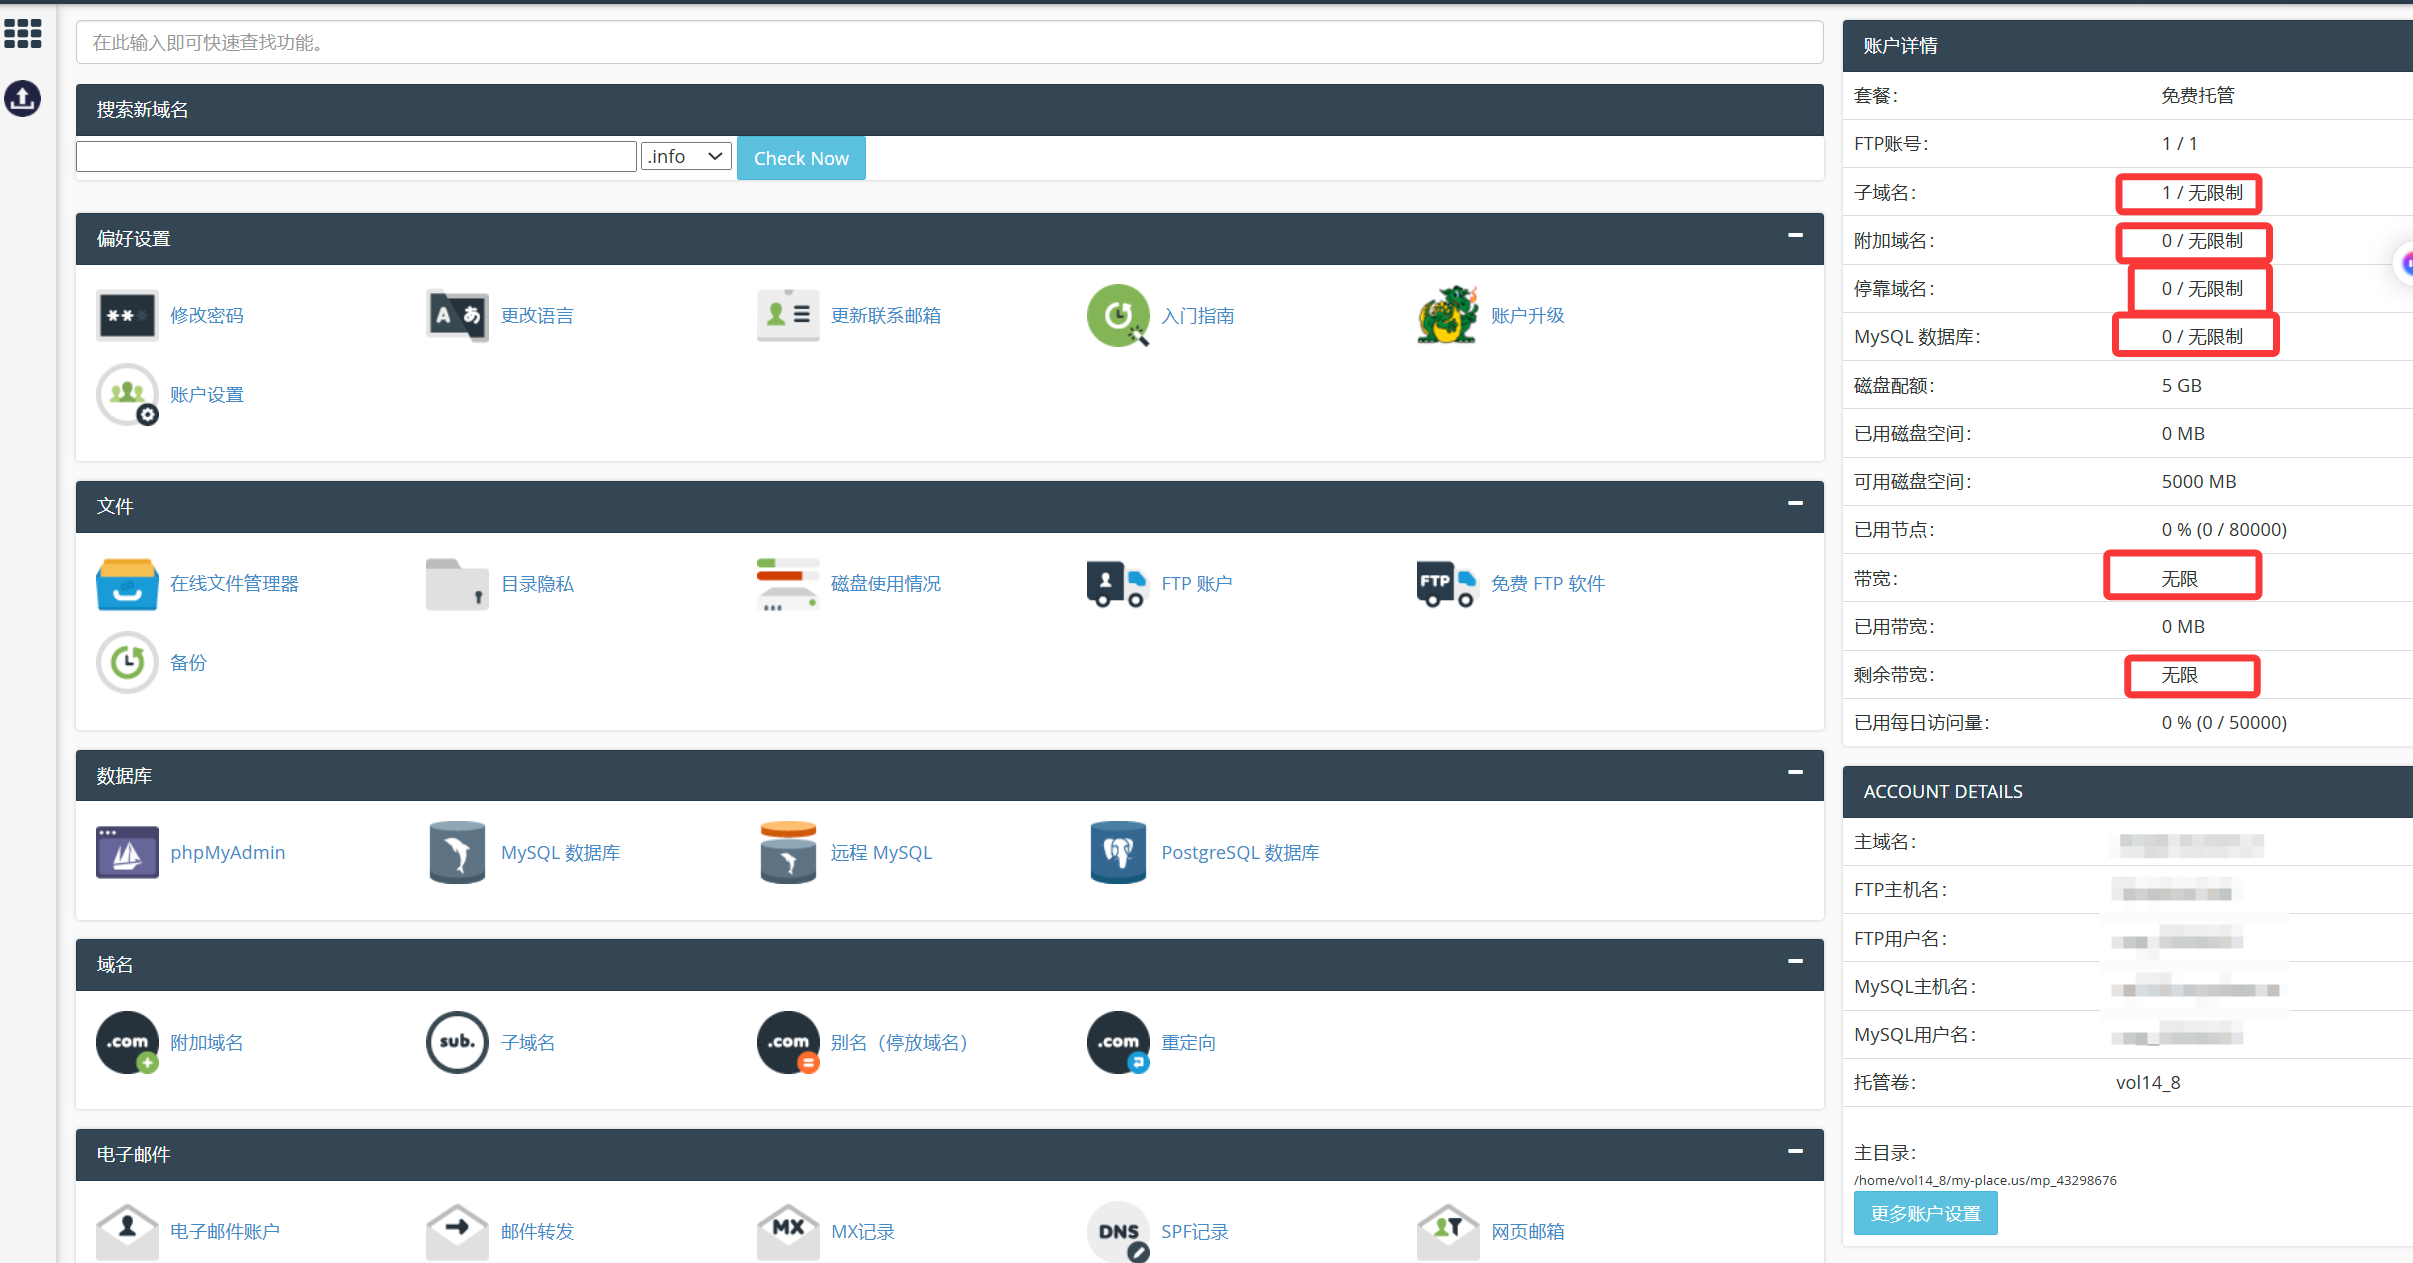Collapse the 文件 section
The height and width of the screenshot is (1263, 2413).
tap(1795, 504)
